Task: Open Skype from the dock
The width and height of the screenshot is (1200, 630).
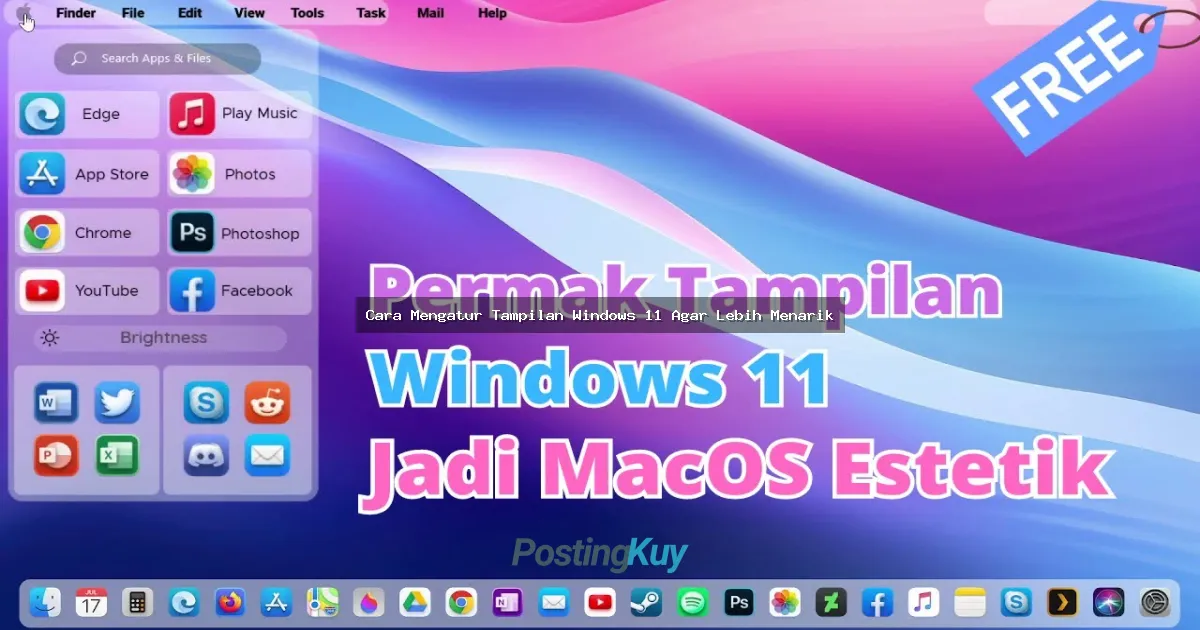Action: pos(1017,602)
